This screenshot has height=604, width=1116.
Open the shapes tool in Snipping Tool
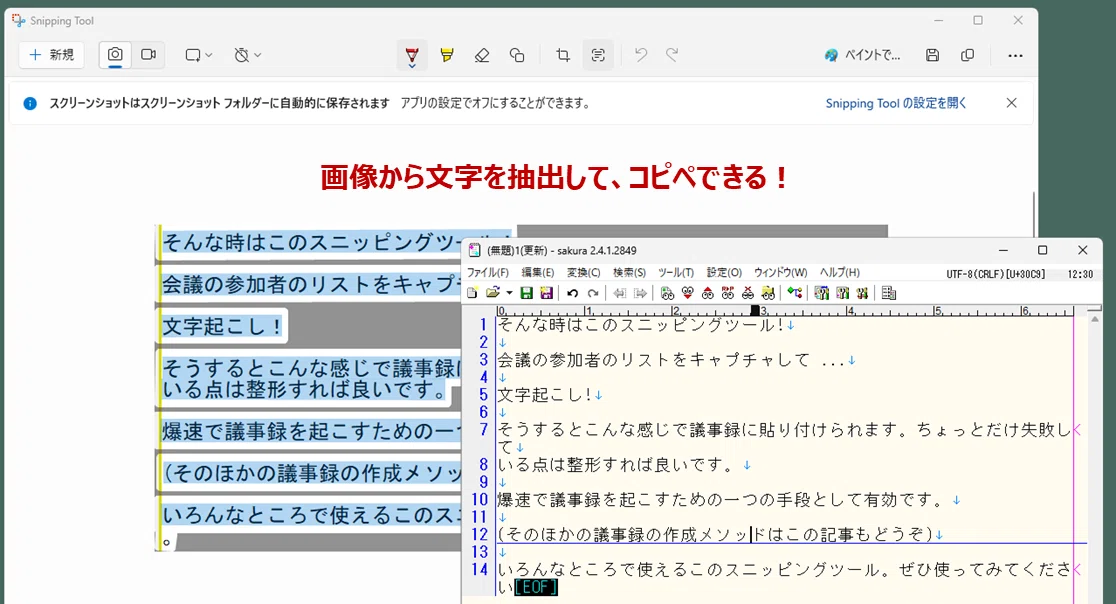tap(517, 55)
